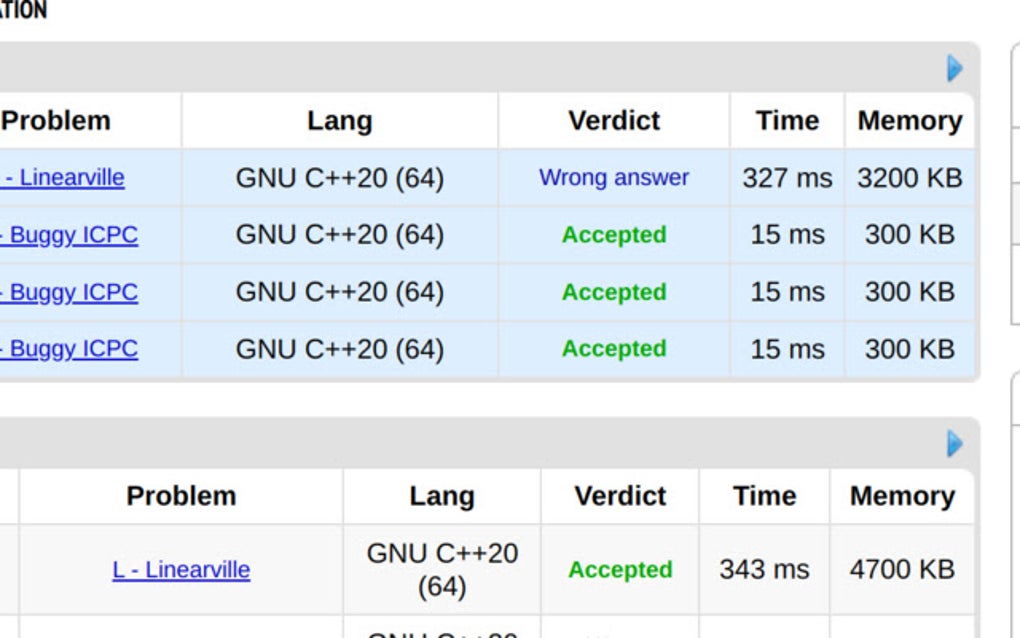Open Linearville link in the Wrong answer row
The width and height of the screenshot is (1020, 638).
pyautogui.click(x=64, y=178)
